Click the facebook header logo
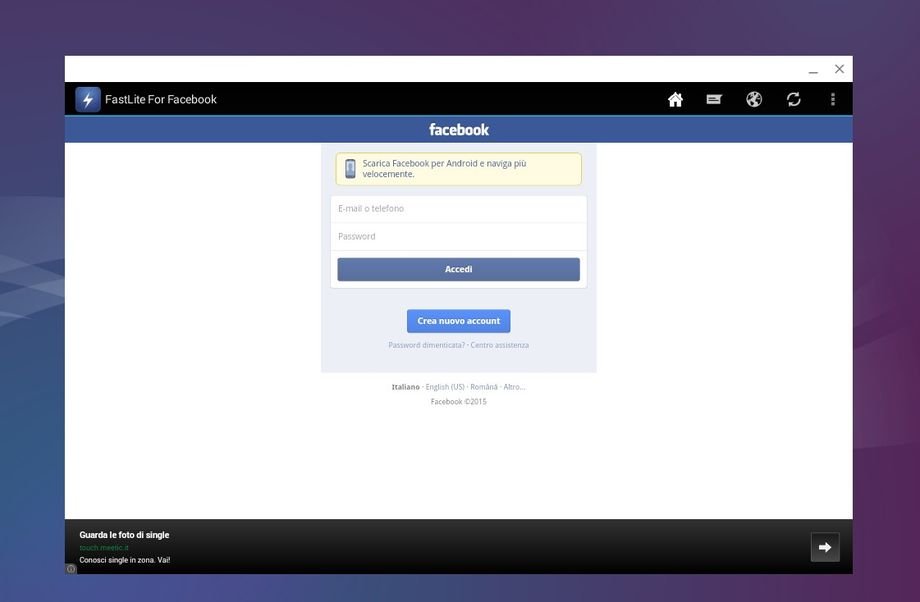 (x=458, y=130)
